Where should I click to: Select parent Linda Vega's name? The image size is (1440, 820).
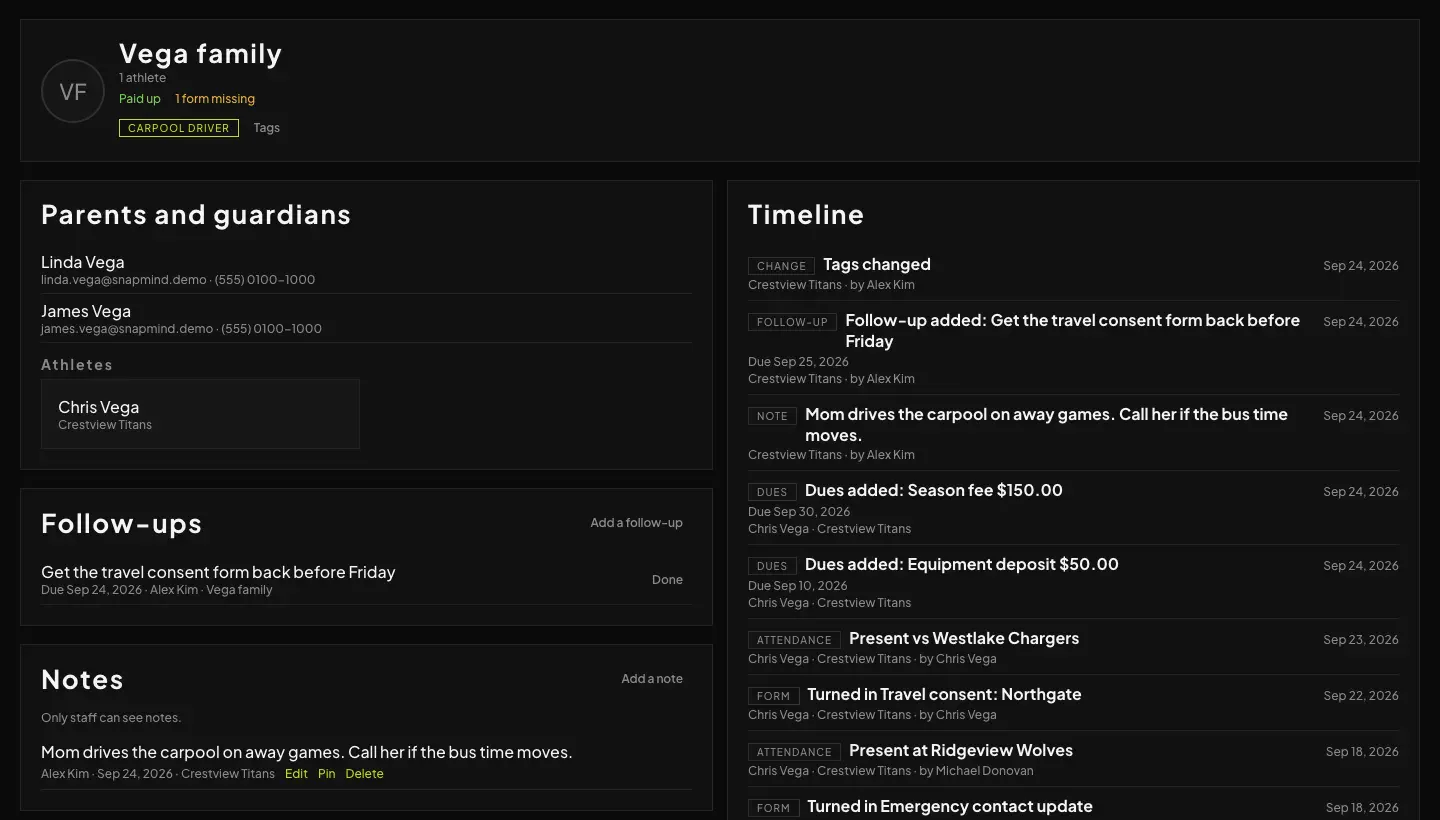pos(83,262)
